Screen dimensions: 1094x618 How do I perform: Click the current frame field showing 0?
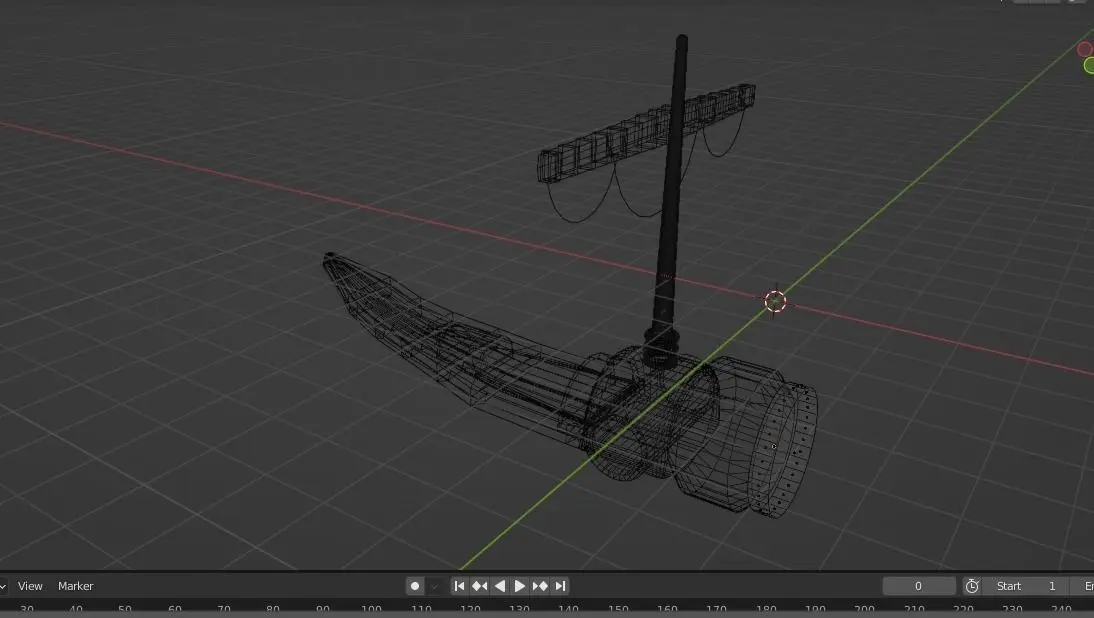pyautogui.click(x=919, y=586)
